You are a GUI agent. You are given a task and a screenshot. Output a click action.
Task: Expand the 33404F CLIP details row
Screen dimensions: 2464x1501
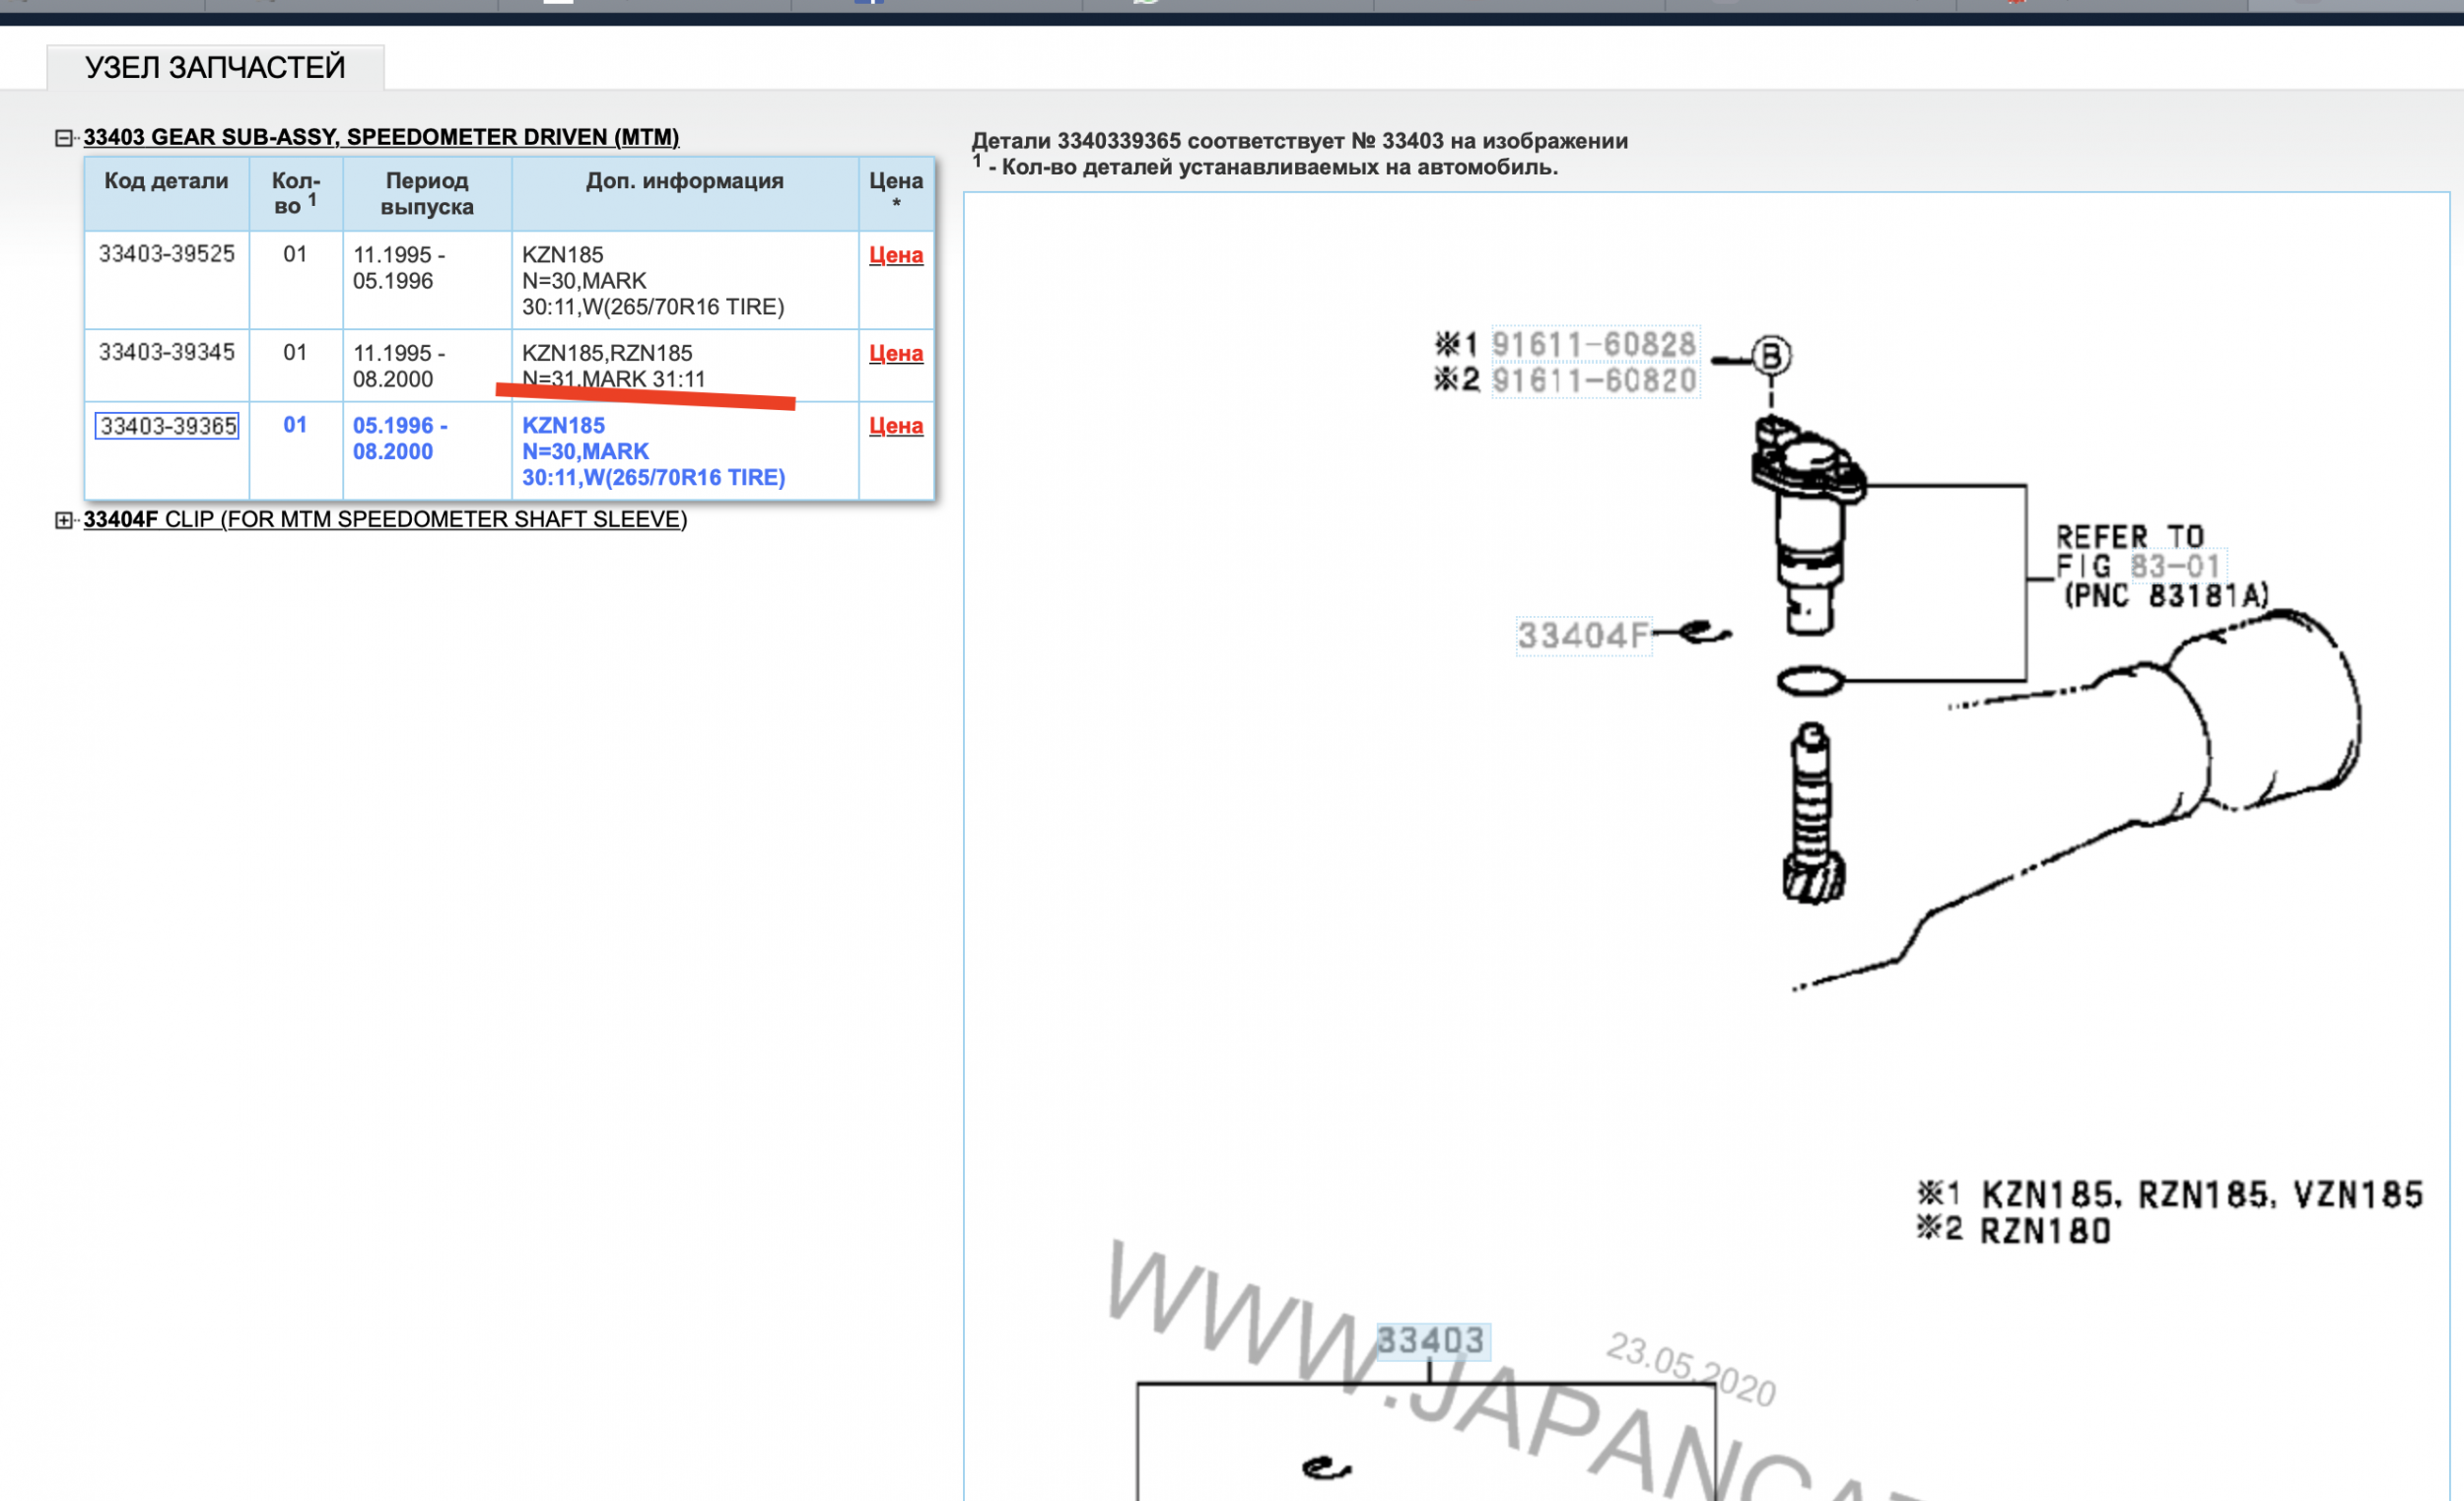(65, 519)
